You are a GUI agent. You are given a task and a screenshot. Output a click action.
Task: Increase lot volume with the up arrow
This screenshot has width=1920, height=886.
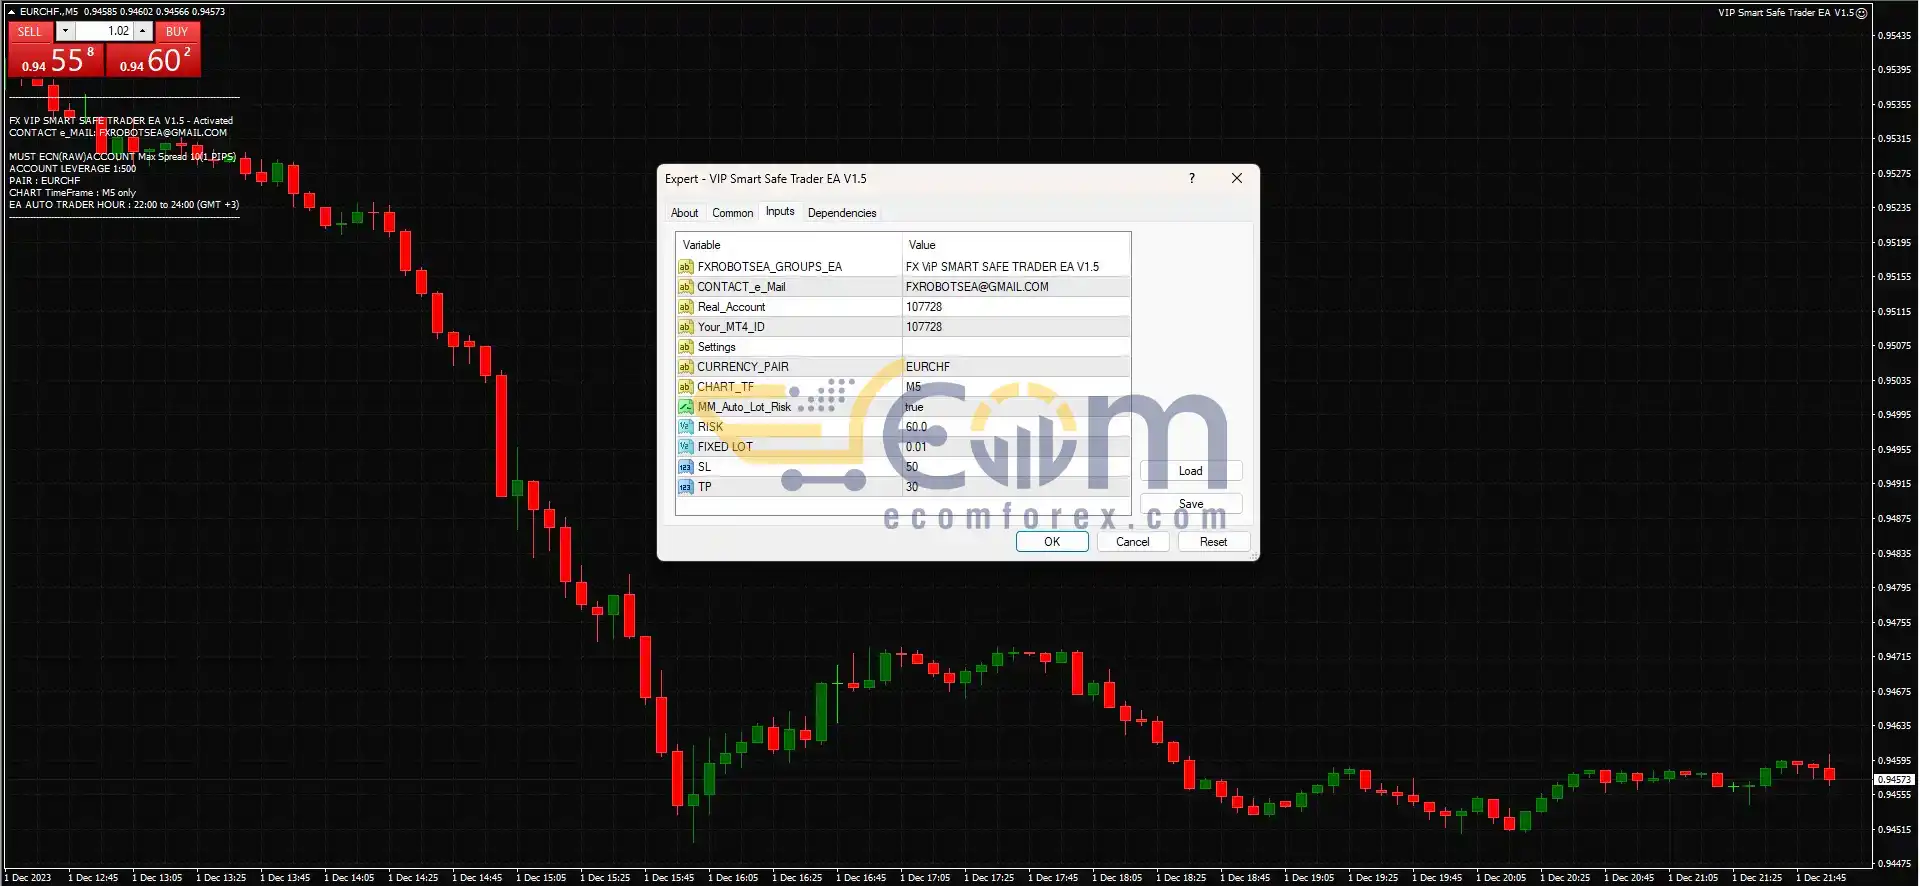click(x=143, y=31)
